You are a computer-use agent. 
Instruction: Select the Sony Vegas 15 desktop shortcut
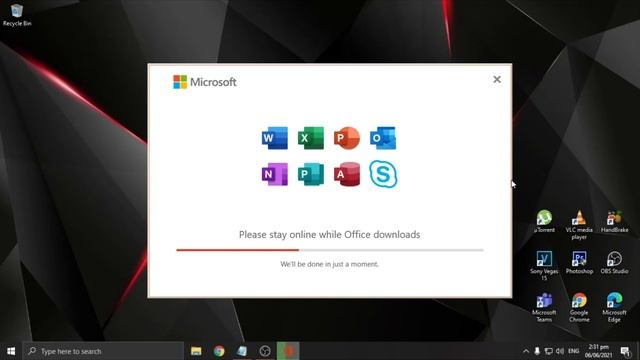(x=544, y=266)
